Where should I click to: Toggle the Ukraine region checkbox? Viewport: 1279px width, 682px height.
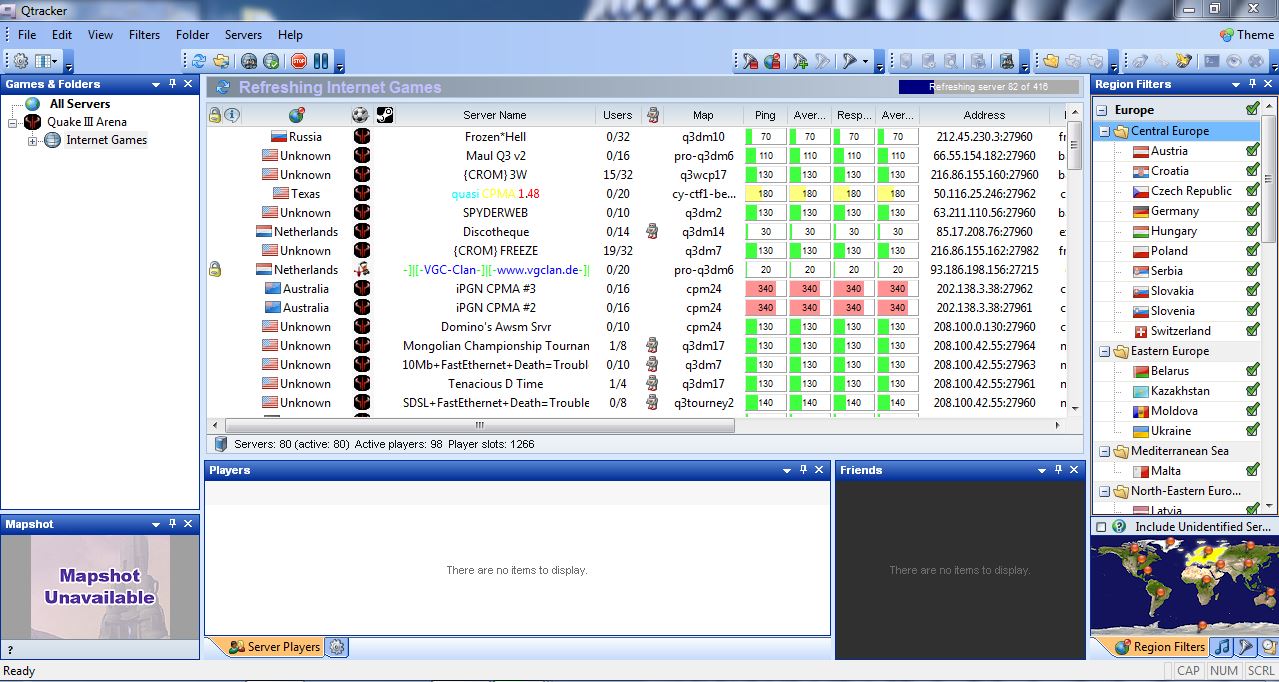coord(1252,431)
